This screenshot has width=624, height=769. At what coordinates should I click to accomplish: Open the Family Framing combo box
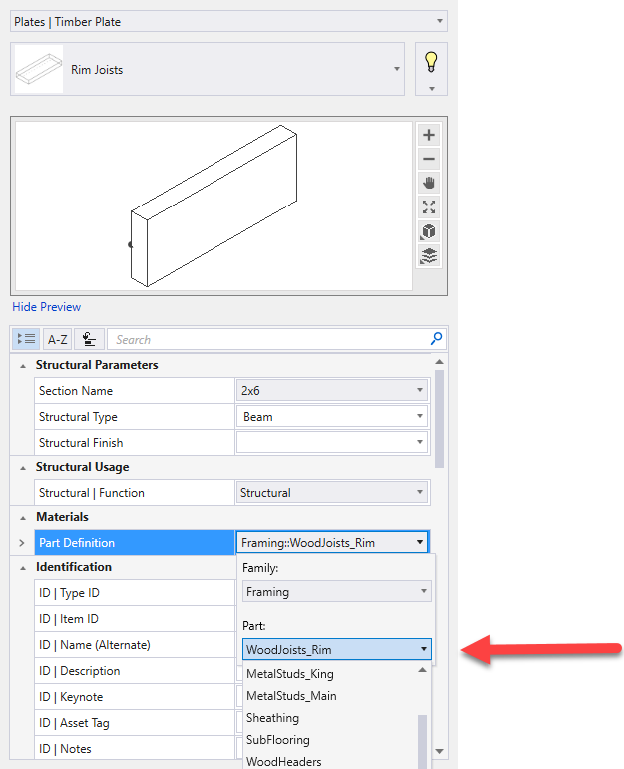coord(337,591)
